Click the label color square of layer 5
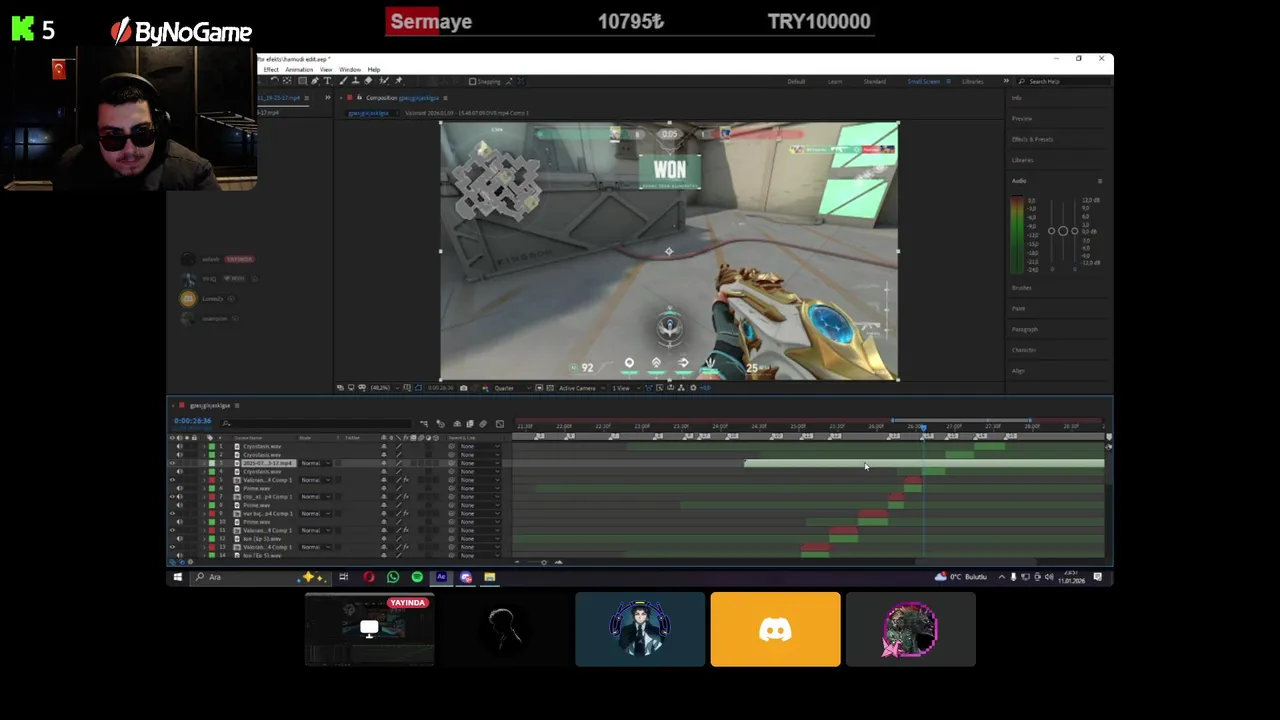1280x720 pixels. point(212,480)
